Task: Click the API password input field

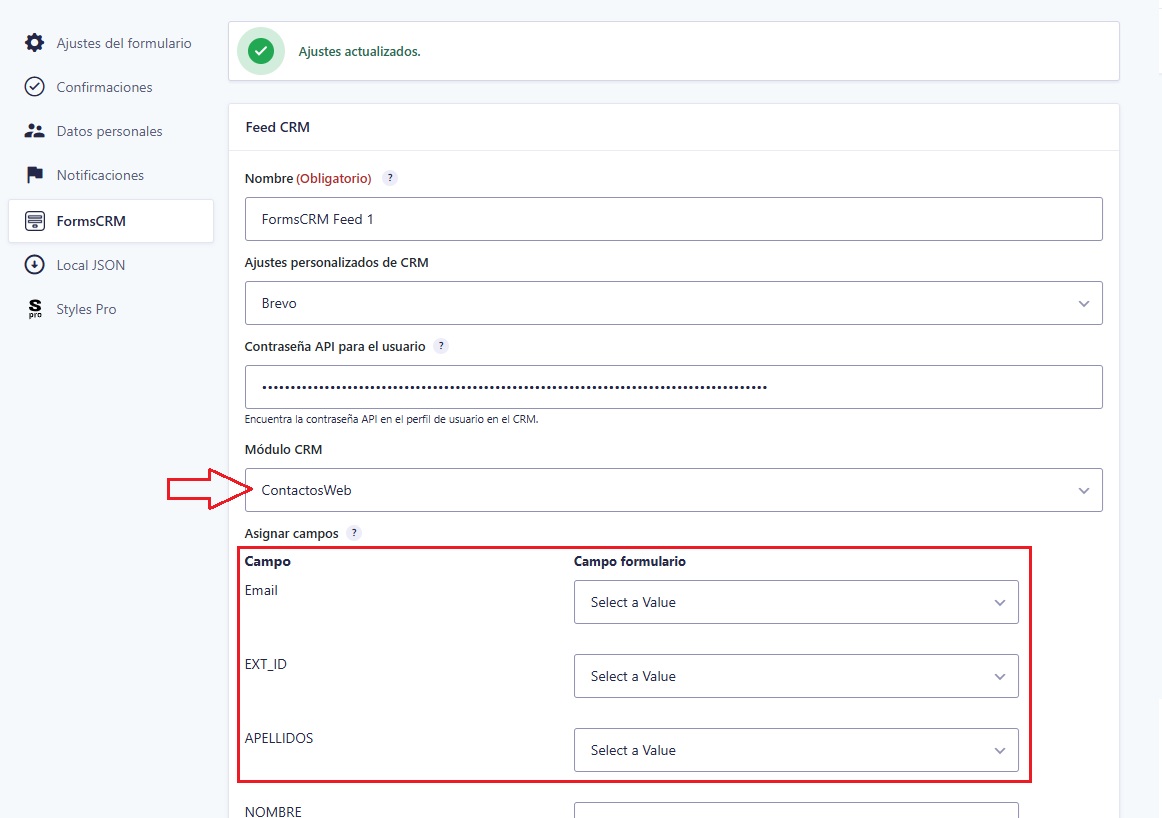Action: 674,387
